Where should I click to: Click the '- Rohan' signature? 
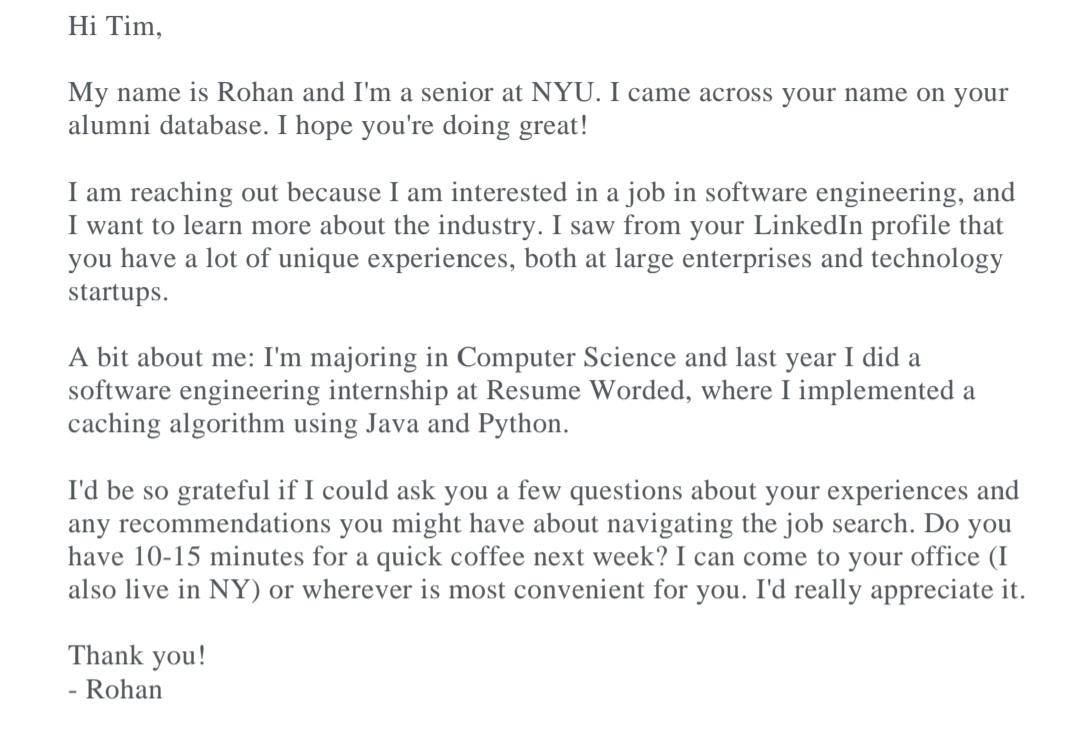[115, 689]
